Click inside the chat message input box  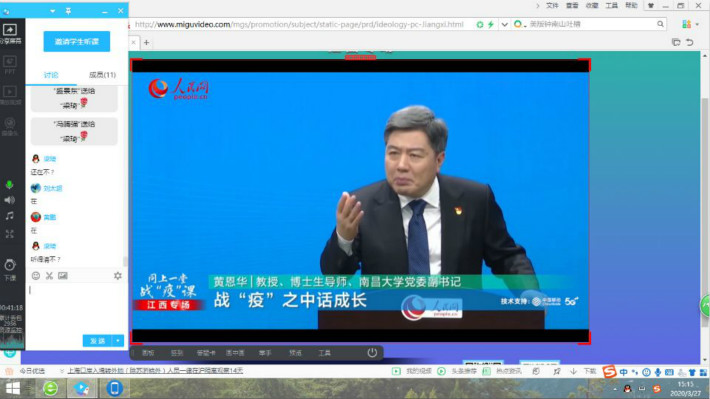point(76,308)
